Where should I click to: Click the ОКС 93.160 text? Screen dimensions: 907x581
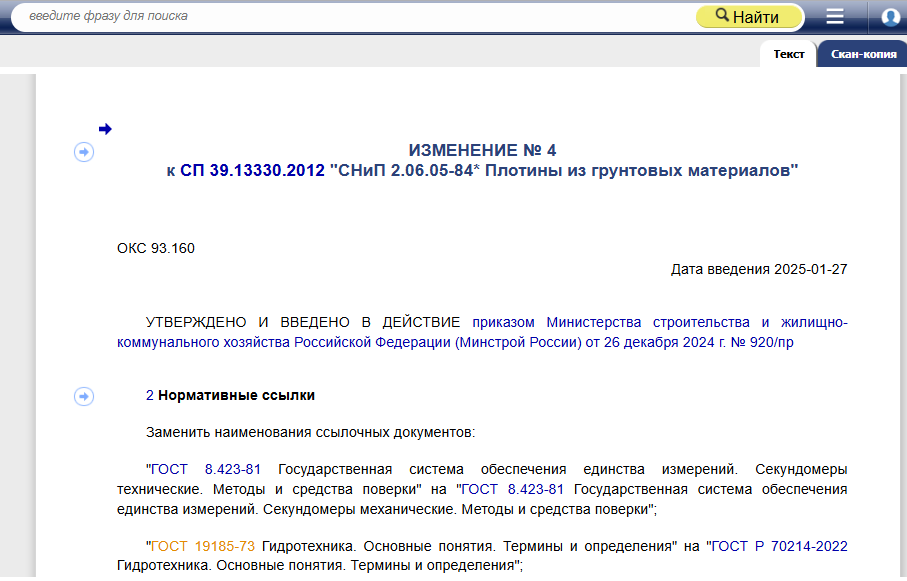coord(156,248)
